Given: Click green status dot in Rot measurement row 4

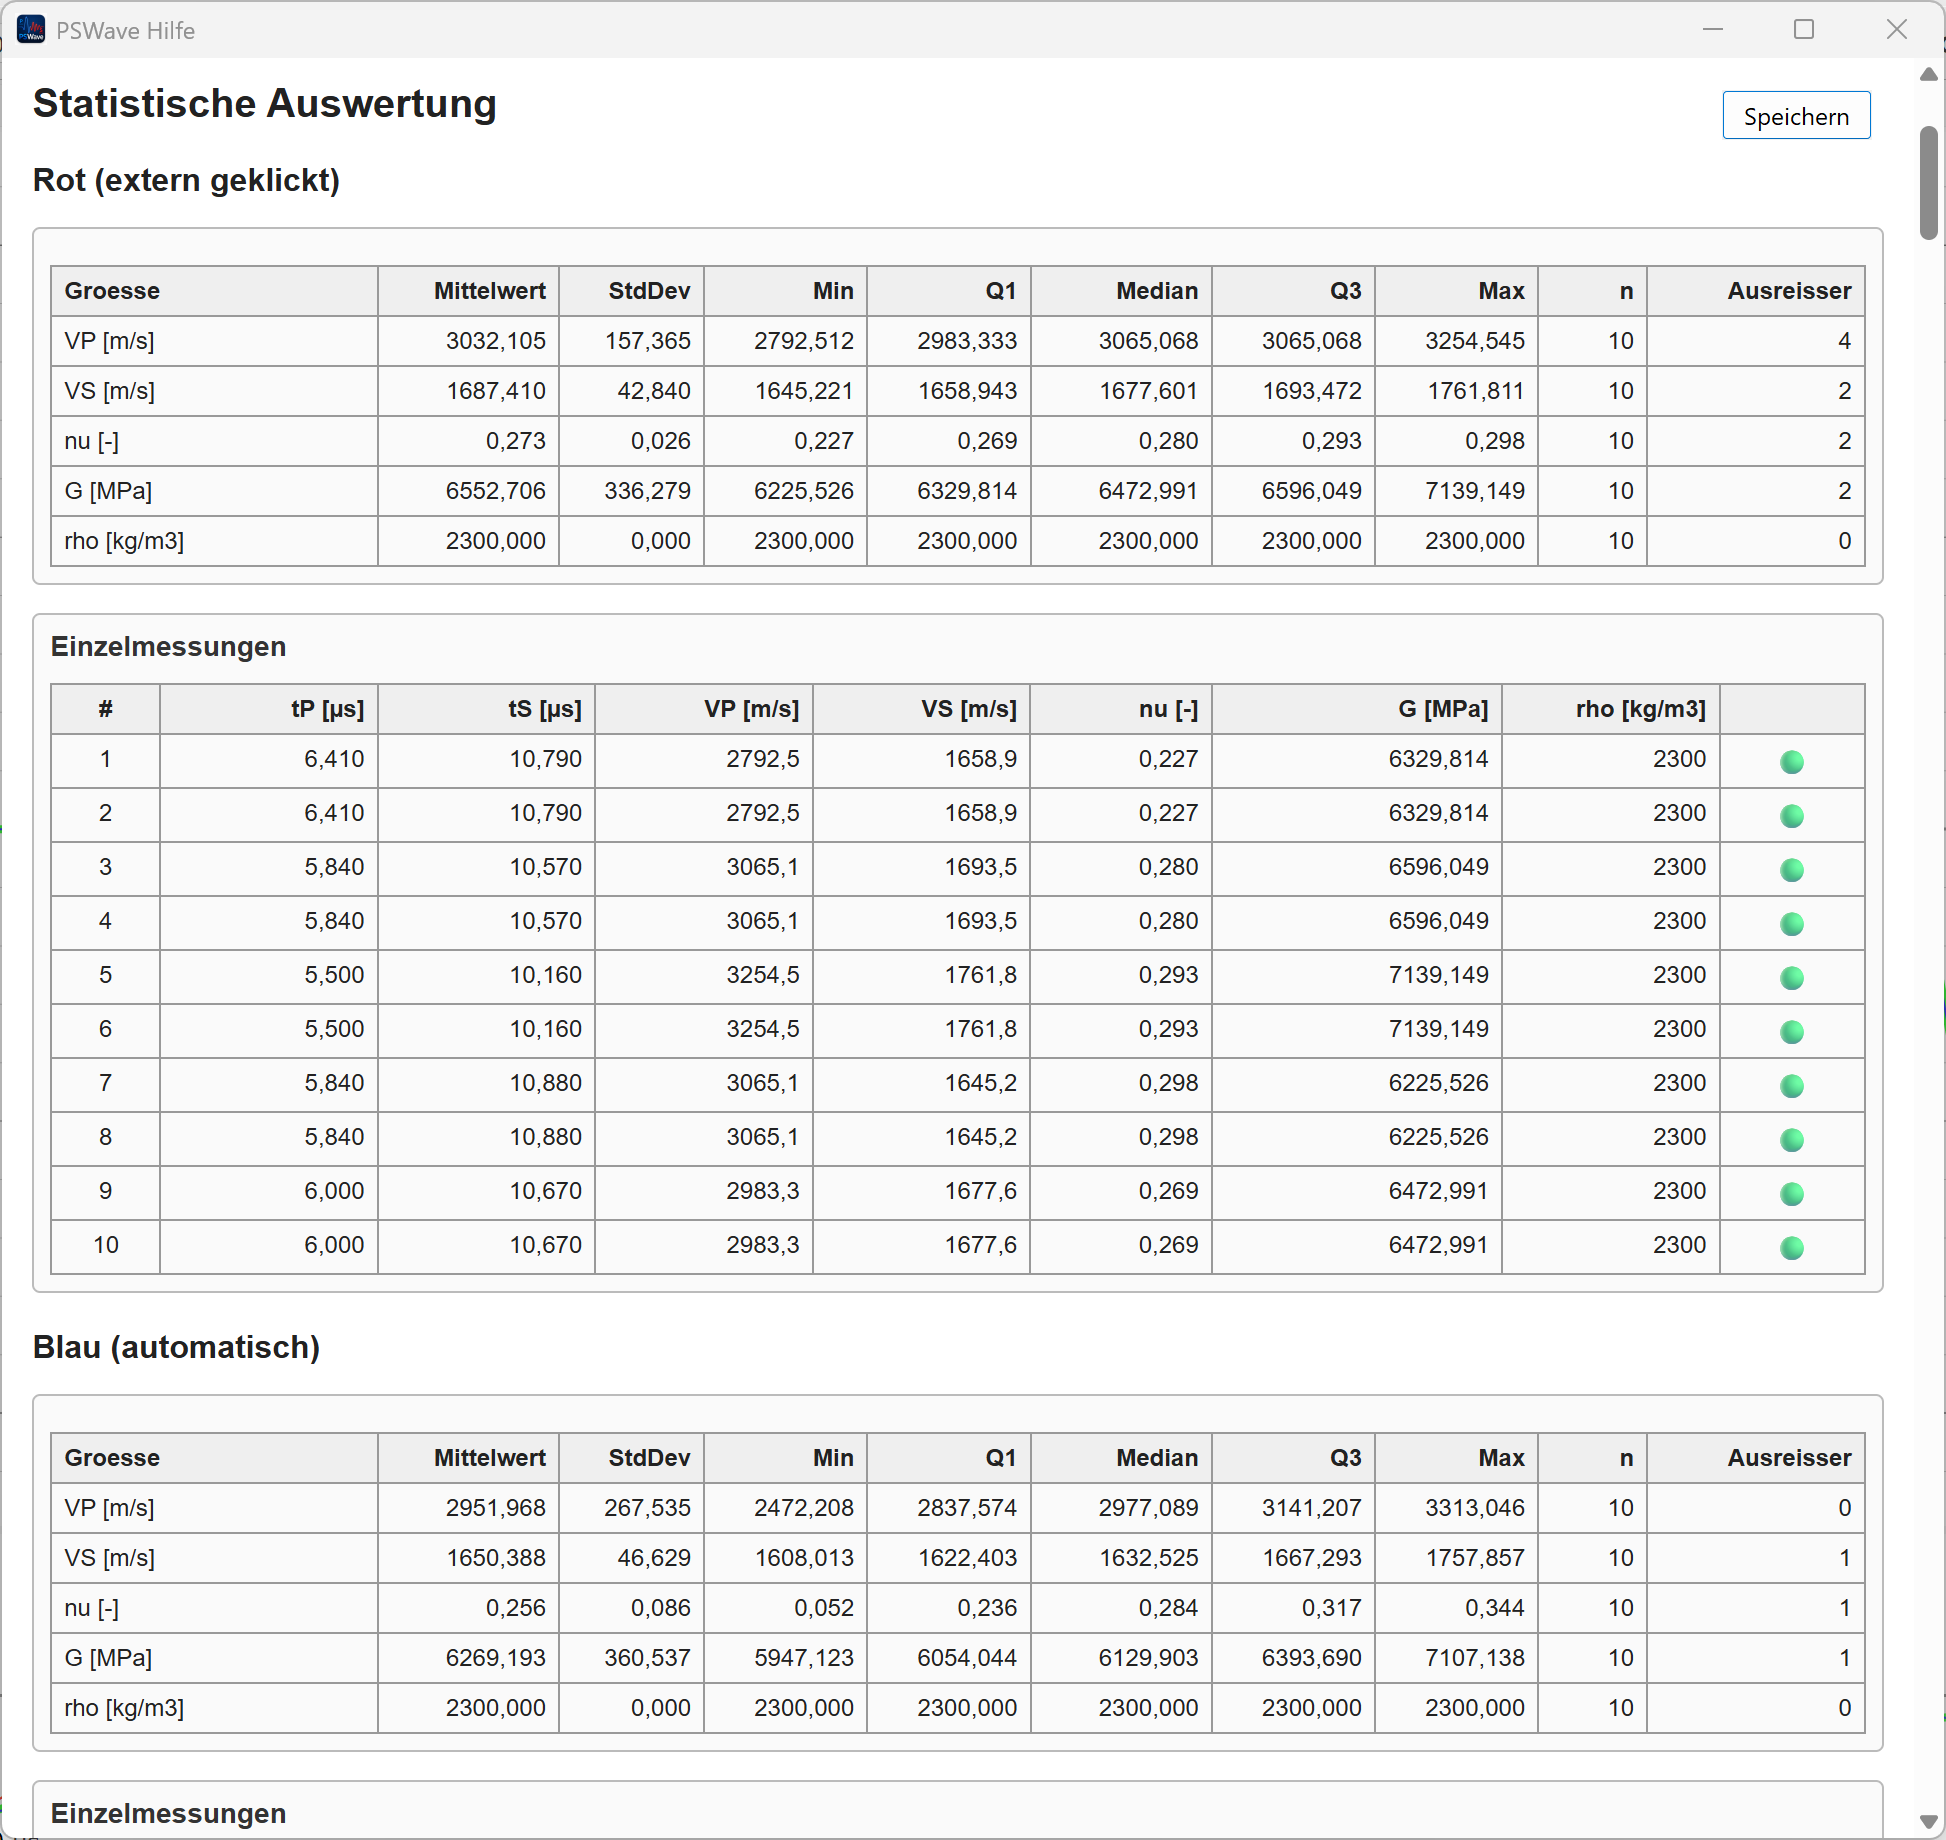Looking at the screenshot, I should pos(1792,924).
